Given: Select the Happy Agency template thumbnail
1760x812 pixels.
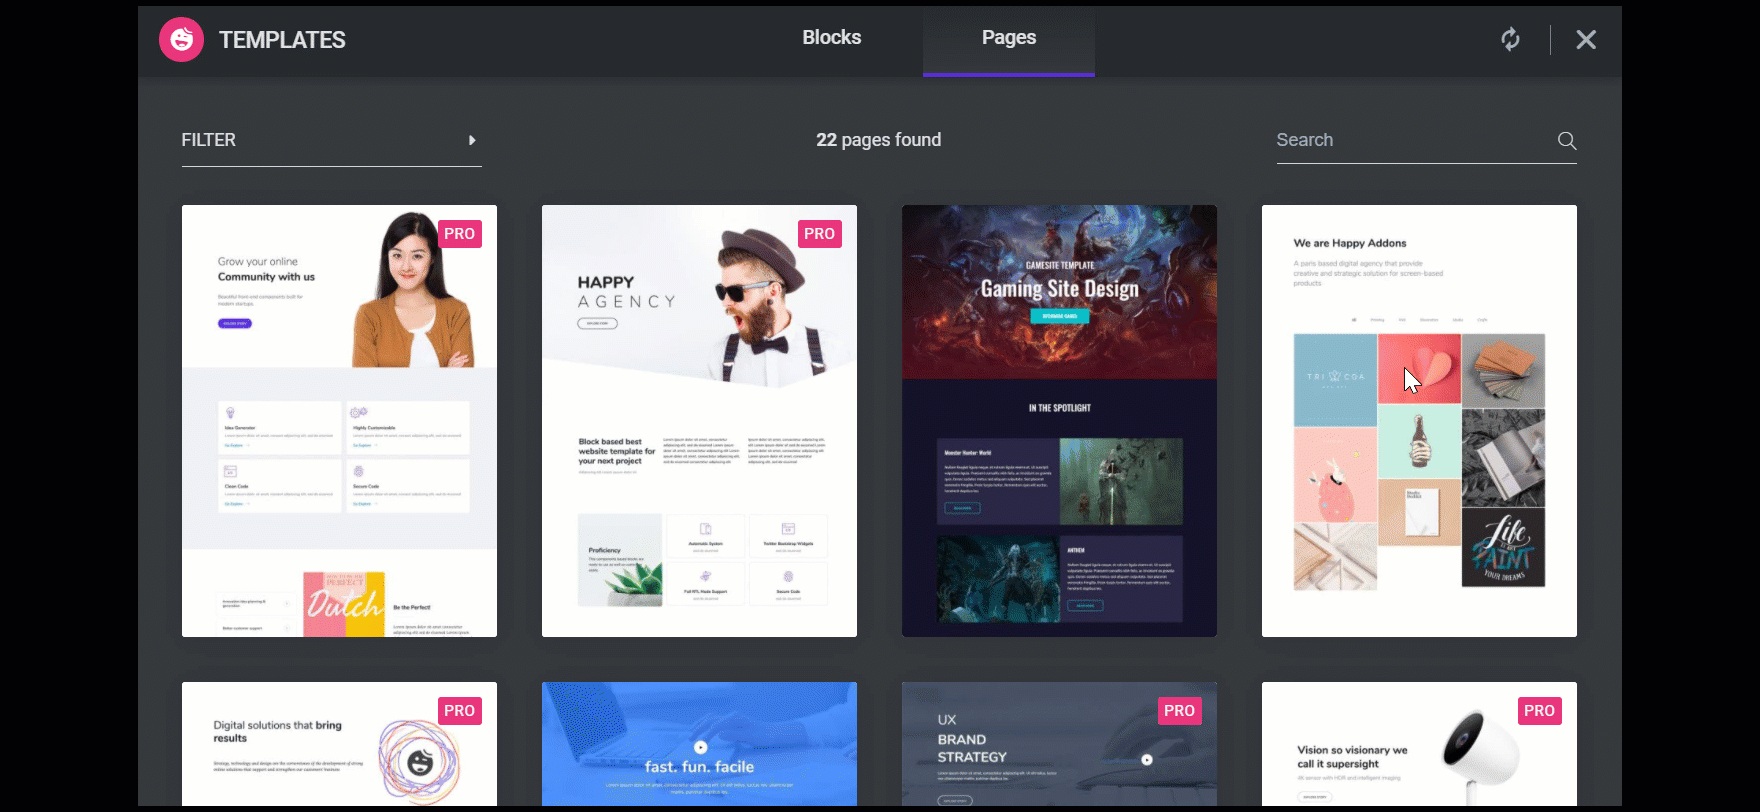Looking at the screenshot, I should click(x=699, y=420).
